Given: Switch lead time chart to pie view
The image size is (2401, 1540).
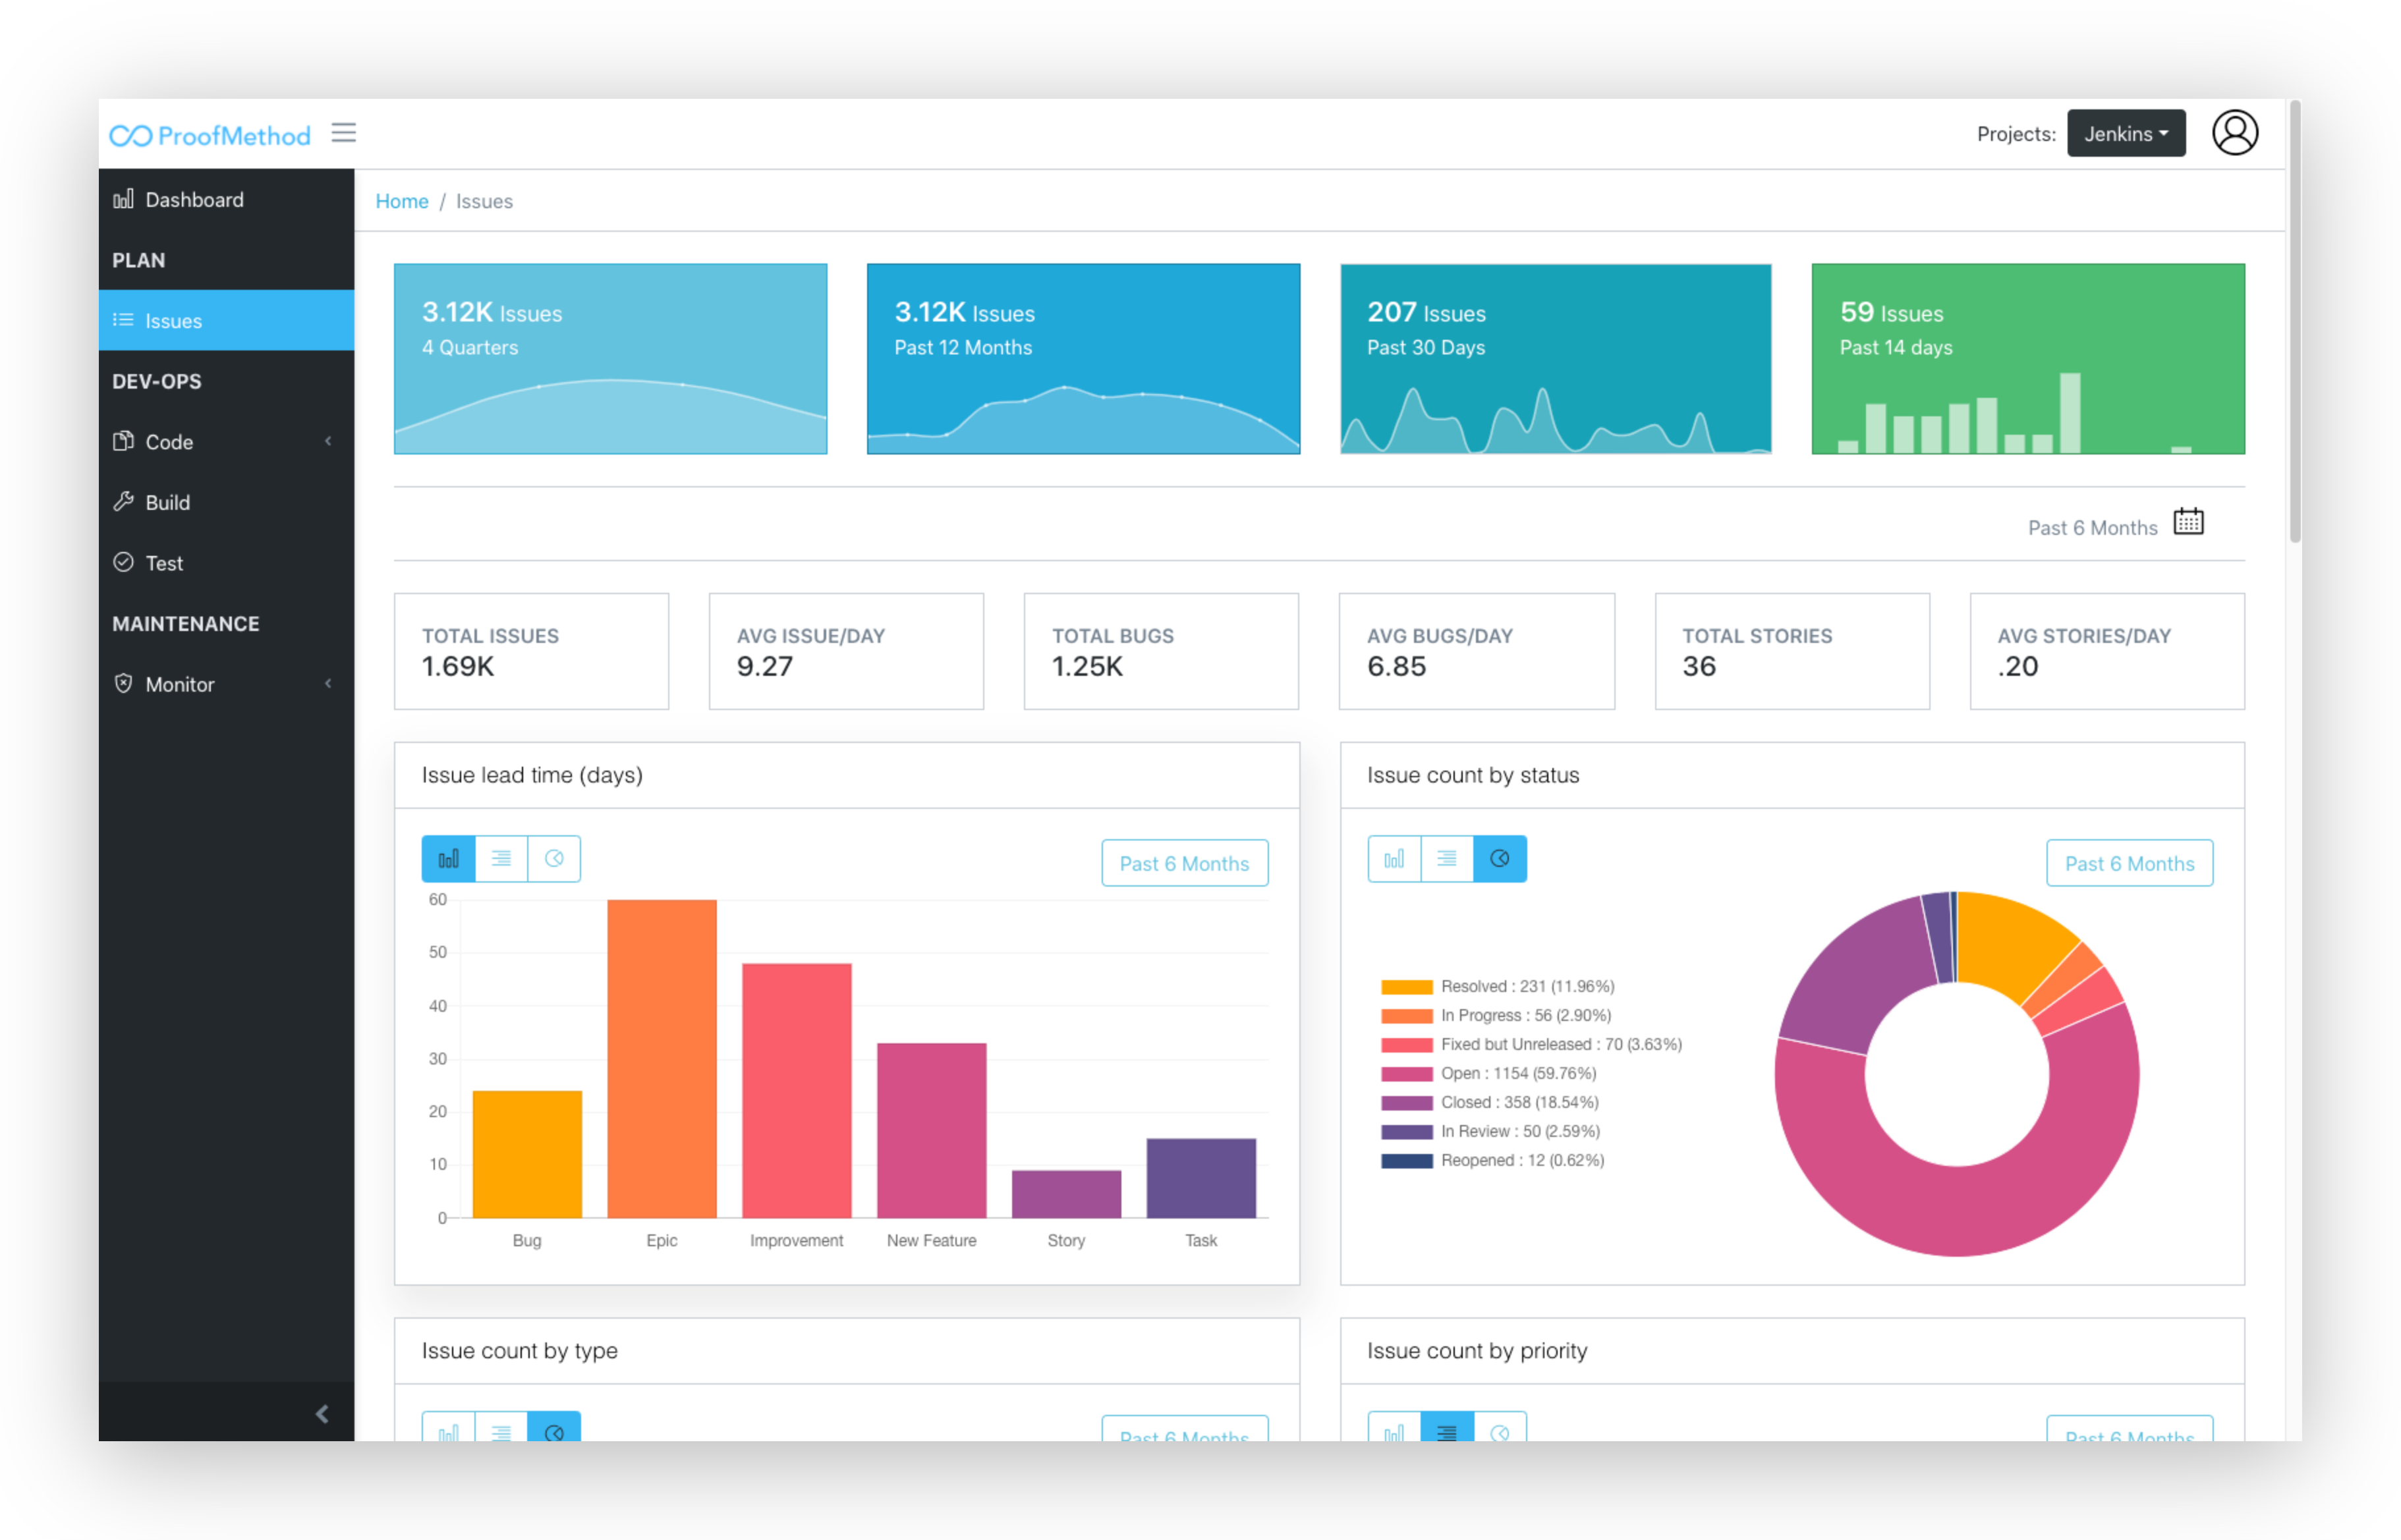Looking at the screenshot, I should [x=554, y=858].
